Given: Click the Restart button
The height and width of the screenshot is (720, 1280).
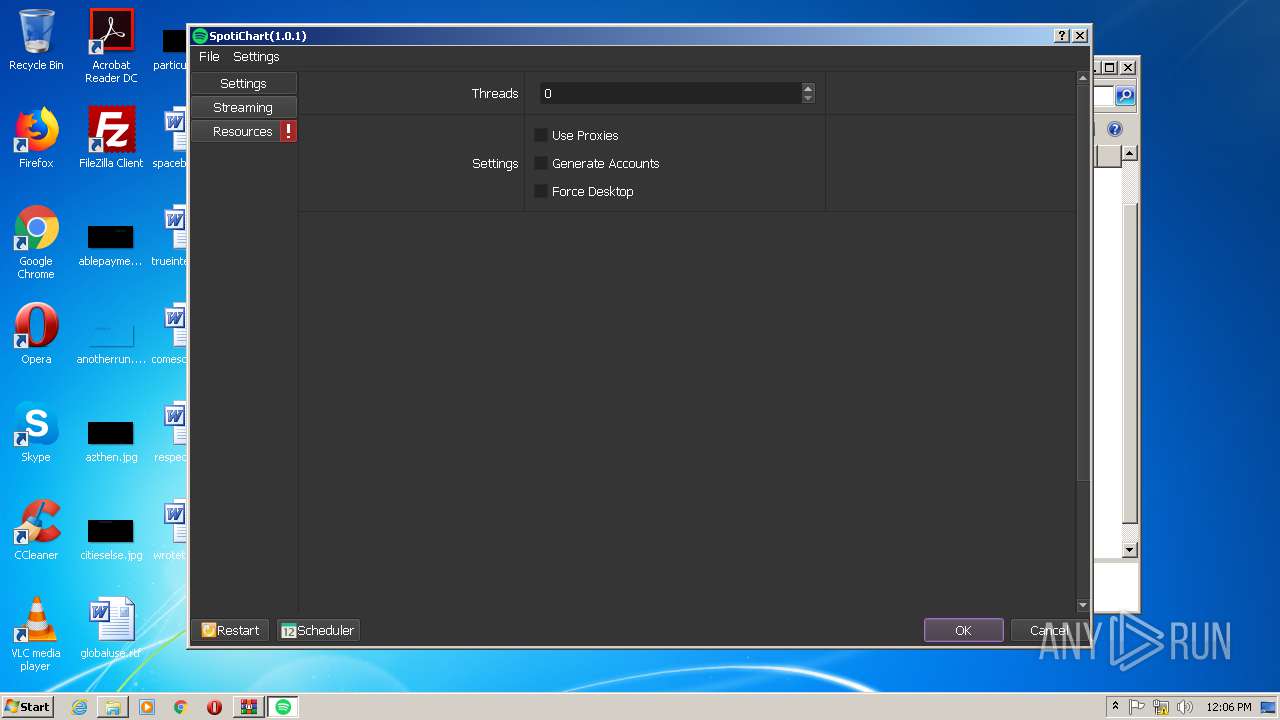Looking at the screenshot, I should [231, 630].
